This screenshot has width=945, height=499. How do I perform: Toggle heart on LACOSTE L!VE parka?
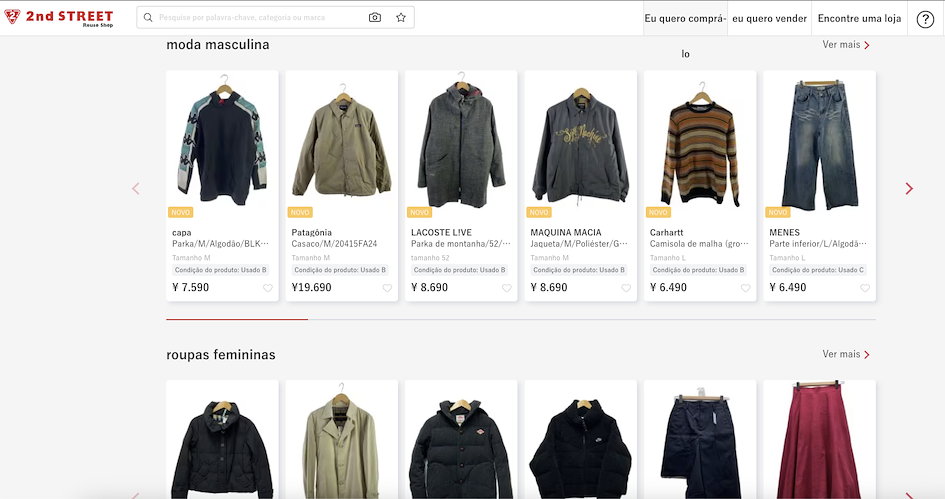pyautogui.click(x=506, y=288)
